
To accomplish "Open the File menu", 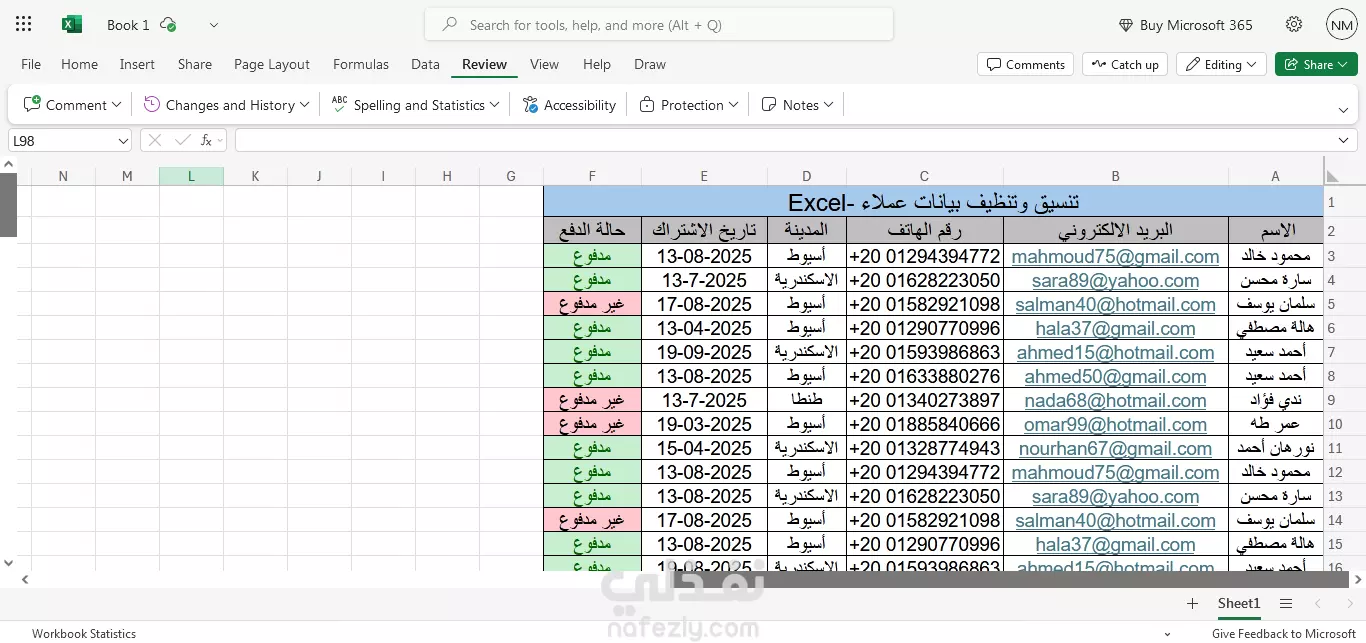I will (x=31, y=64).
